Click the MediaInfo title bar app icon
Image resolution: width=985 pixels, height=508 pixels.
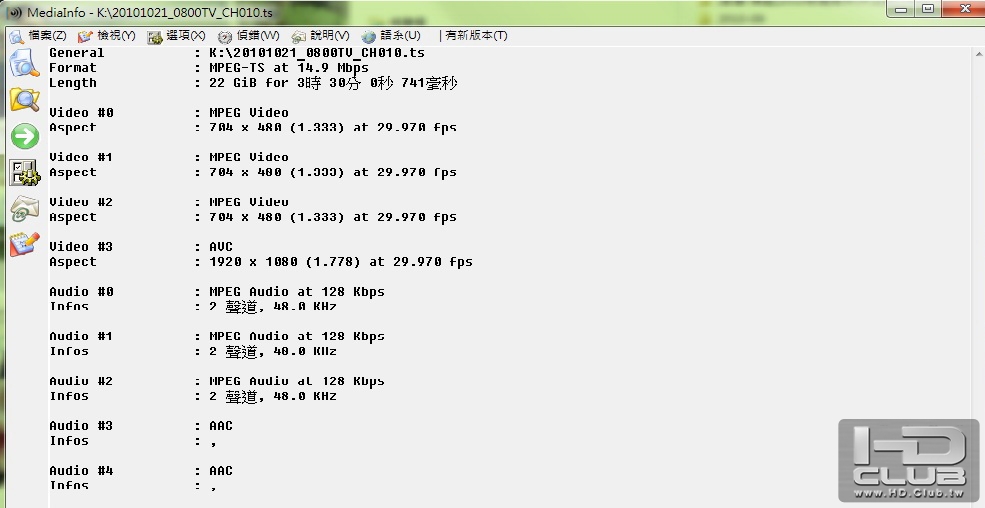(x=15, y=13)
